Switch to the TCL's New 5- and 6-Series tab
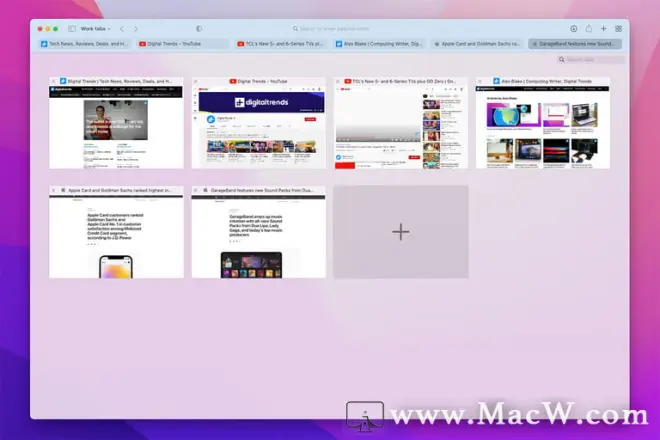 (x=281, y=44)
